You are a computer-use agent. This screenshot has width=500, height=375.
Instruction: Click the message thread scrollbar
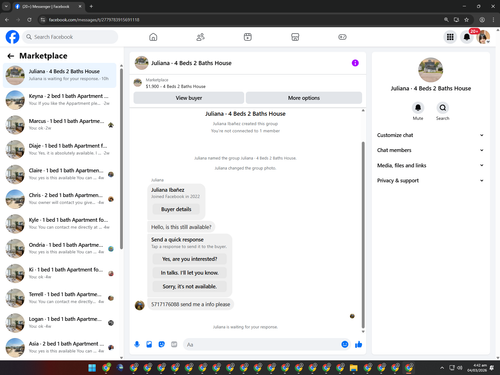pyautogui.click(x=363, y=235)
